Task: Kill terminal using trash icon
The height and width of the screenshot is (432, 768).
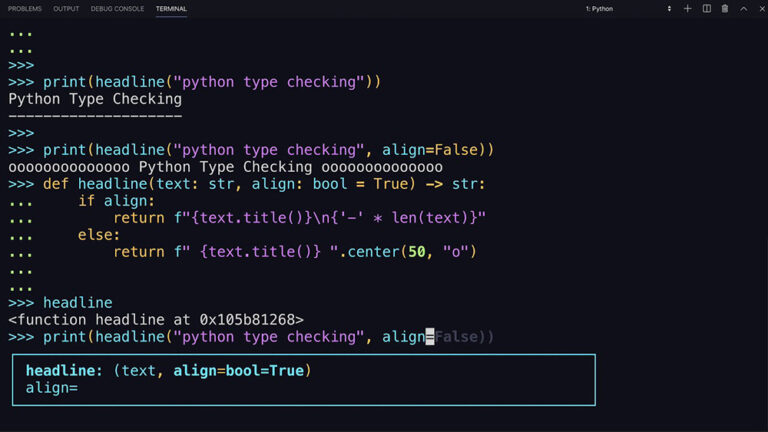Action: (x=725, y=9)
